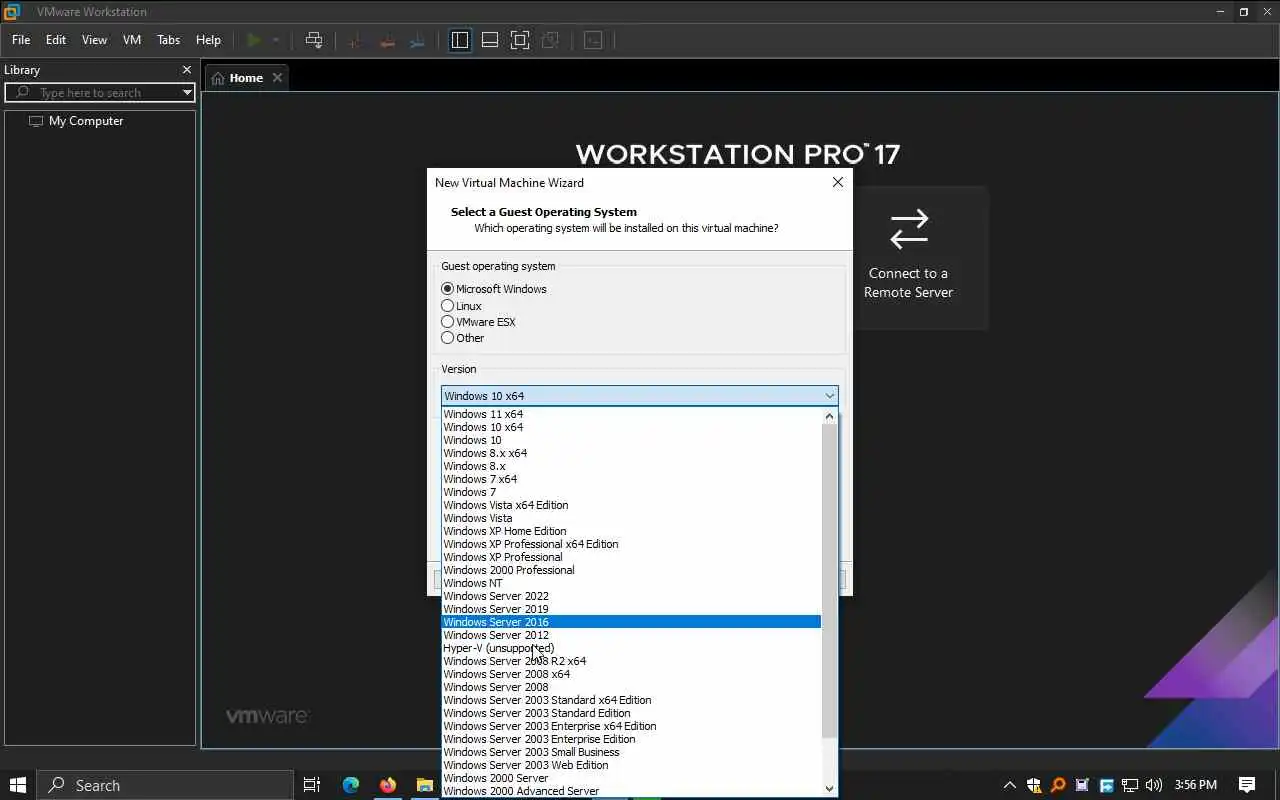The width and height of the screenshot is (1280, 800).
Task: Click the magnifier icon in Library search
Action: 23,92
